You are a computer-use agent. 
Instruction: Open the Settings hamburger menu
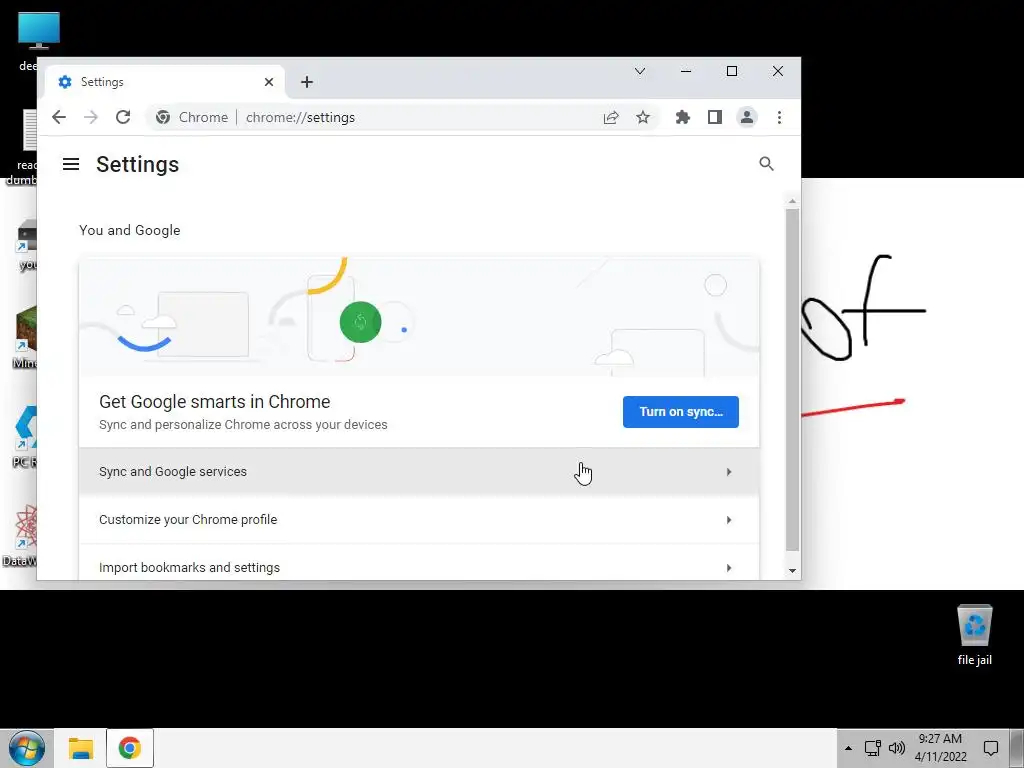tap(71, 164)
